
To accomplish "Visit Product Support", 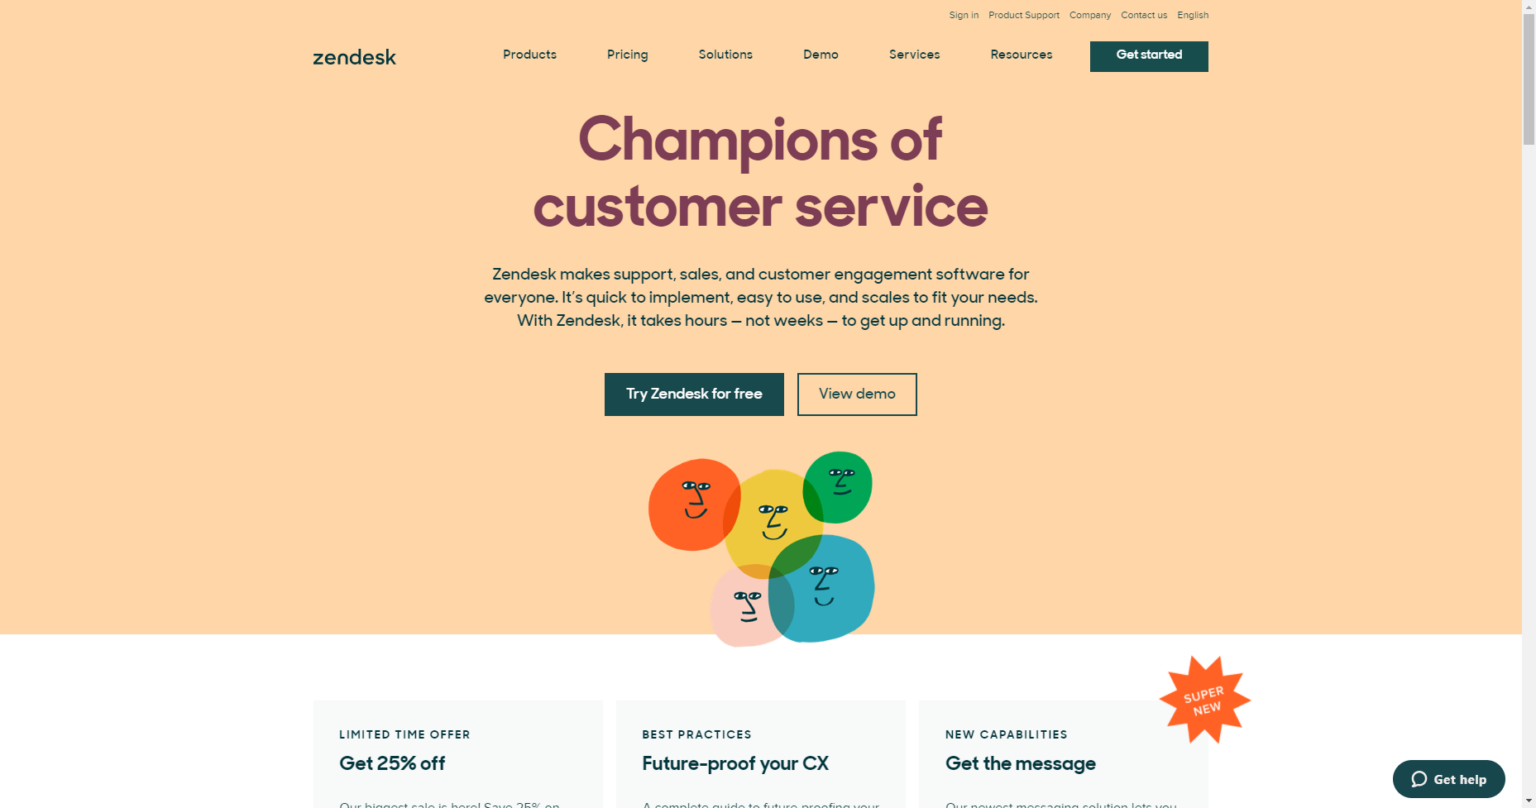I will click(x=1023, y=15).
